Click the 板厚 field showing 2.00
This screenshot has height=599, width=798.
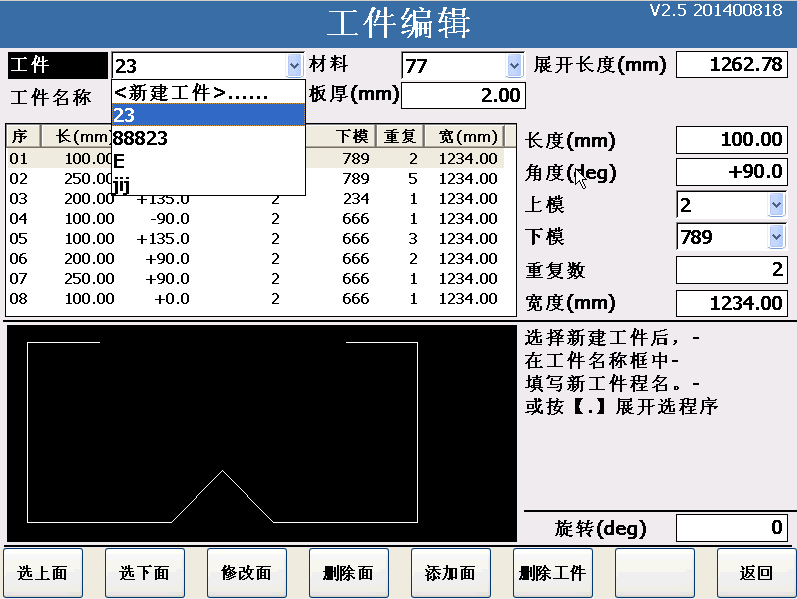463,95
